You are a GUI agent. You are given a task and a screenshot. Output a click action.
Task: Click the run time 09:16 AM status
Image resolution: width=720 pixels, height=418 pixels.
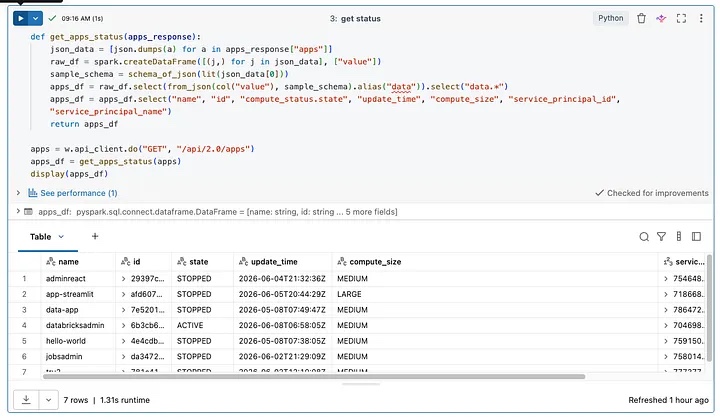pyautogui.click(x=82, y=18)
